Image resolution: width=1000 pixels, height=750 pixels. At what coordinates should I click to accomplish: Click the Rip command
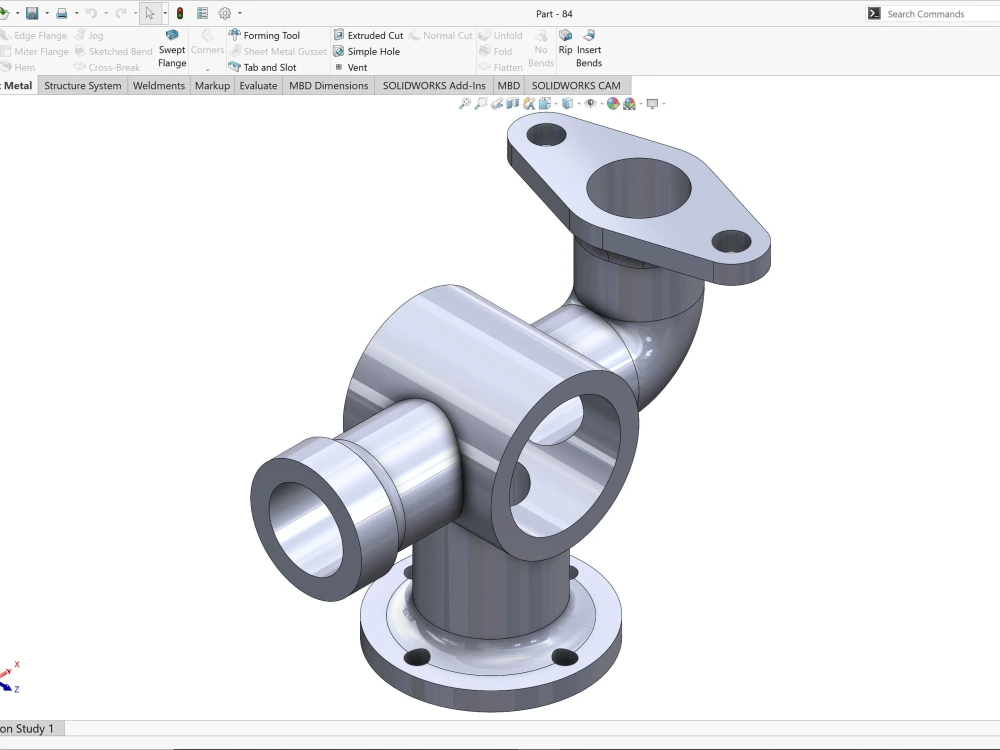click(565, 50)
